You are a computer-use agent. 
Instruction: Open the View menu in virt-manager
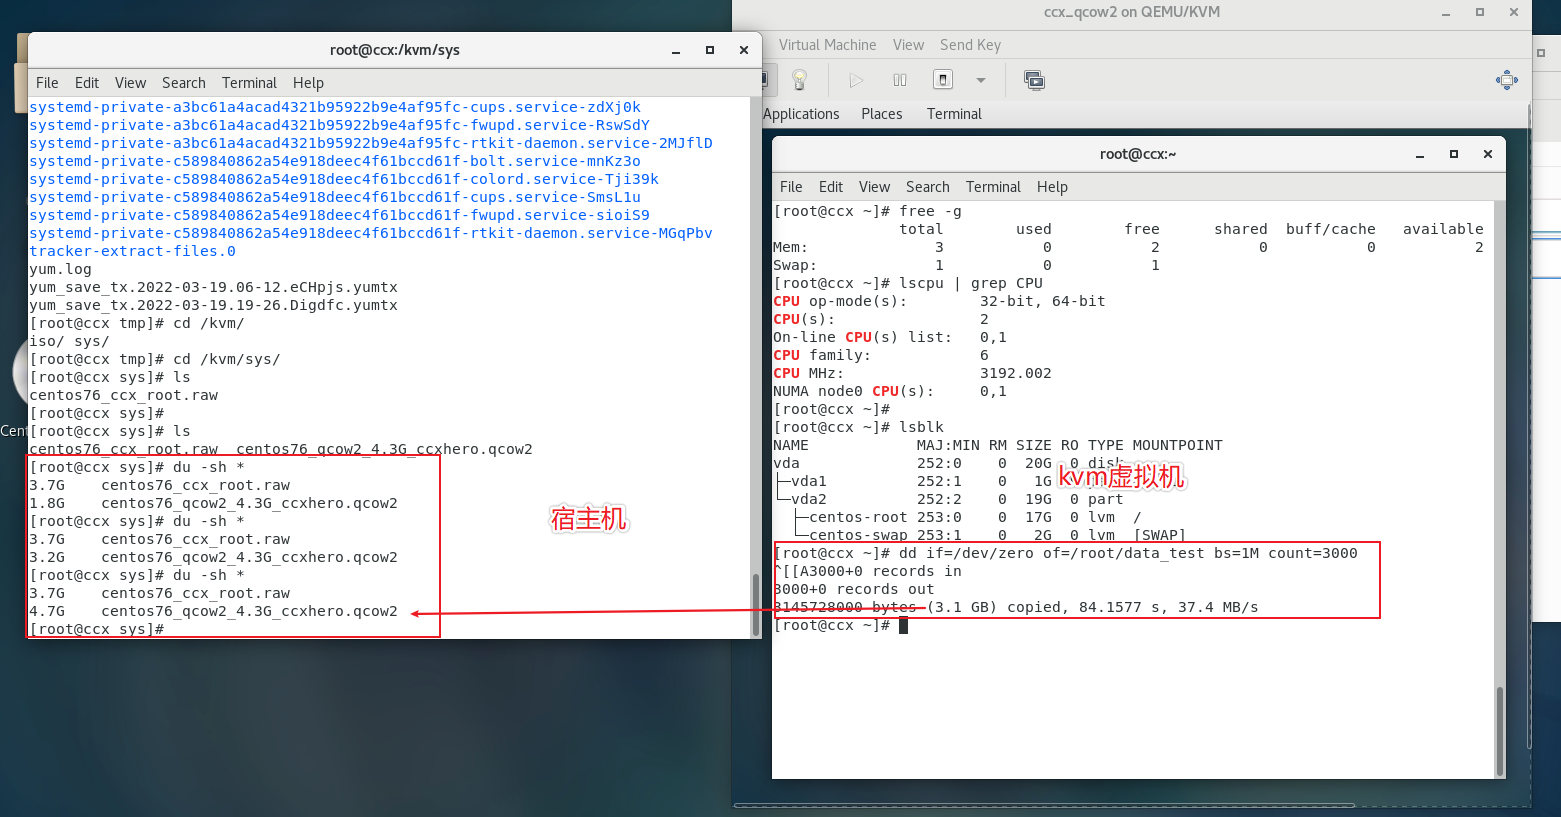[908, 44]
